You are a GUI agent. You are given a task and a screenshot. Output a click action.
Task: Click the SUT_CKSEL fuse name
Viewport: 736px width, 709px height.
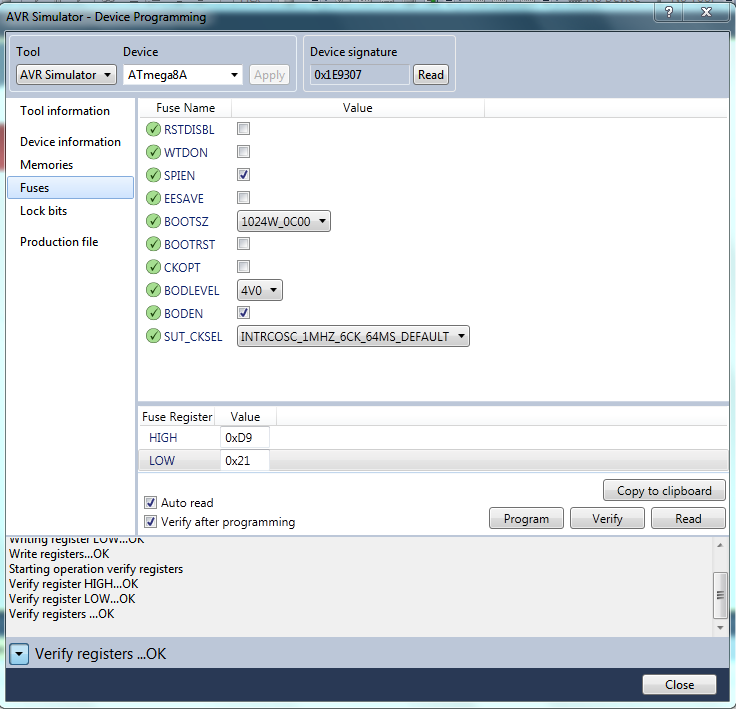[x=193, y=337]
